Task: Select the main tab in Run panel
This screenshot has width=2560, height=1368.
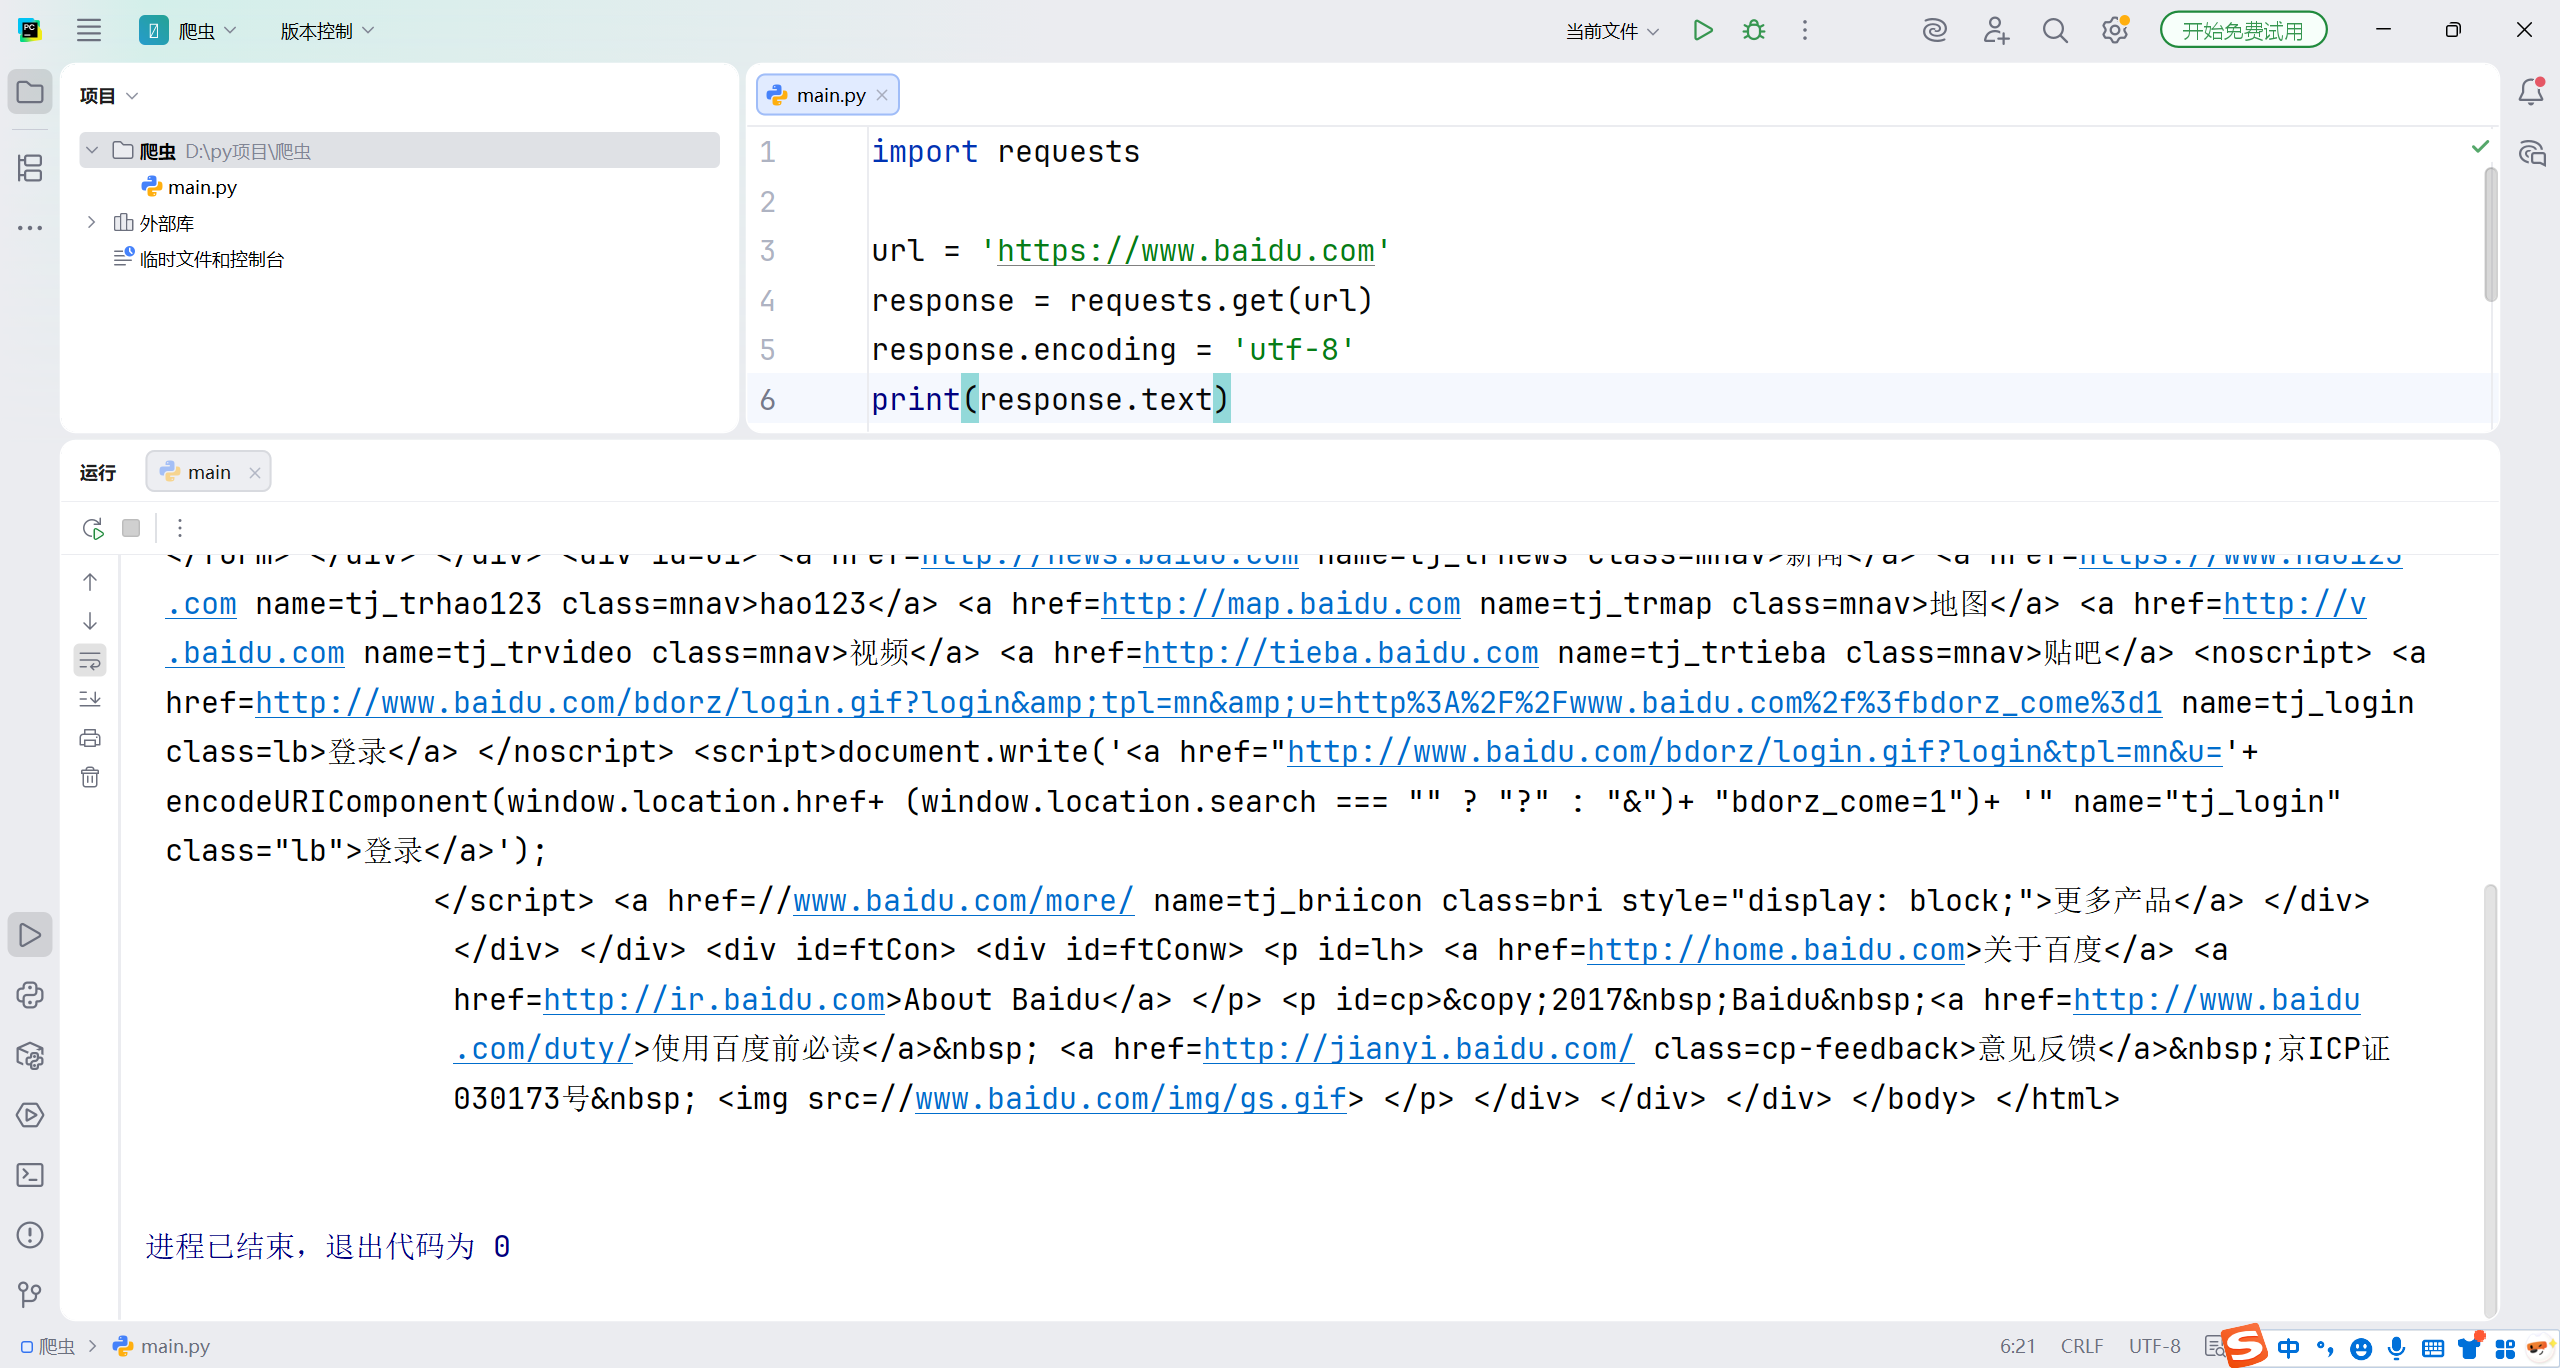Action: [208, 472]
